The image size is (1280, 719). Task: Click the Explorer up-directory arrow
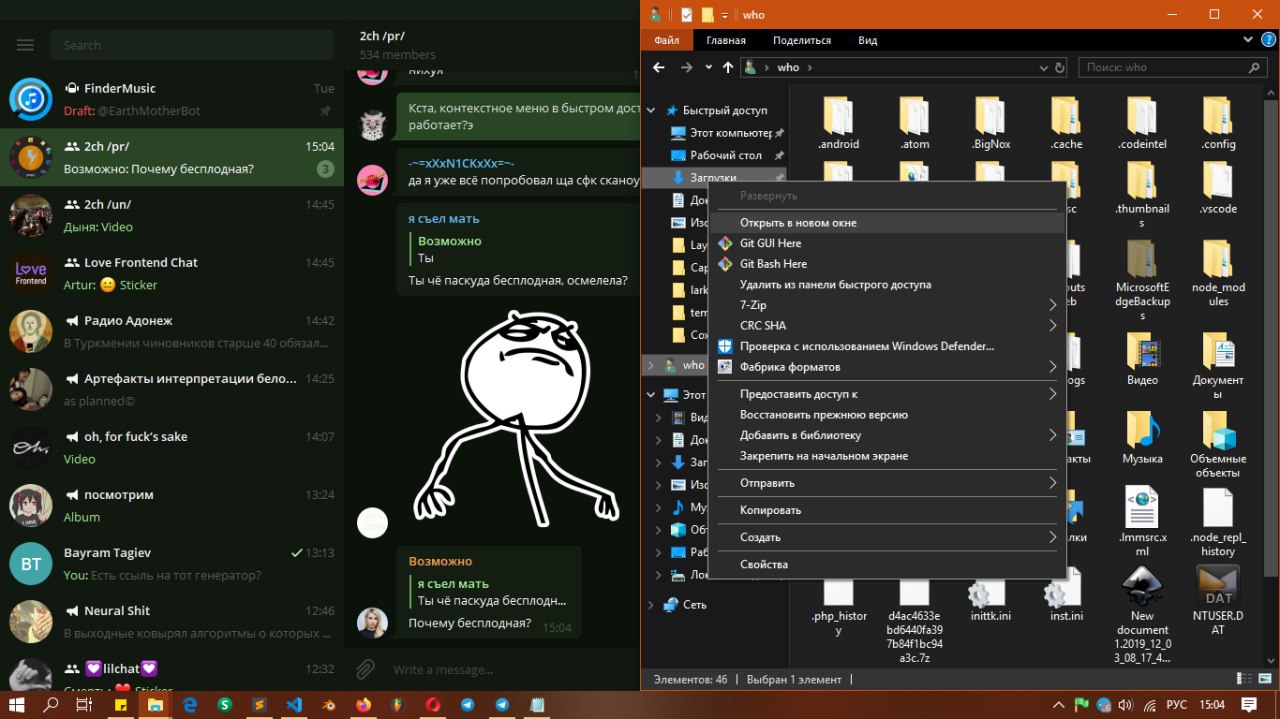(727, 67)
